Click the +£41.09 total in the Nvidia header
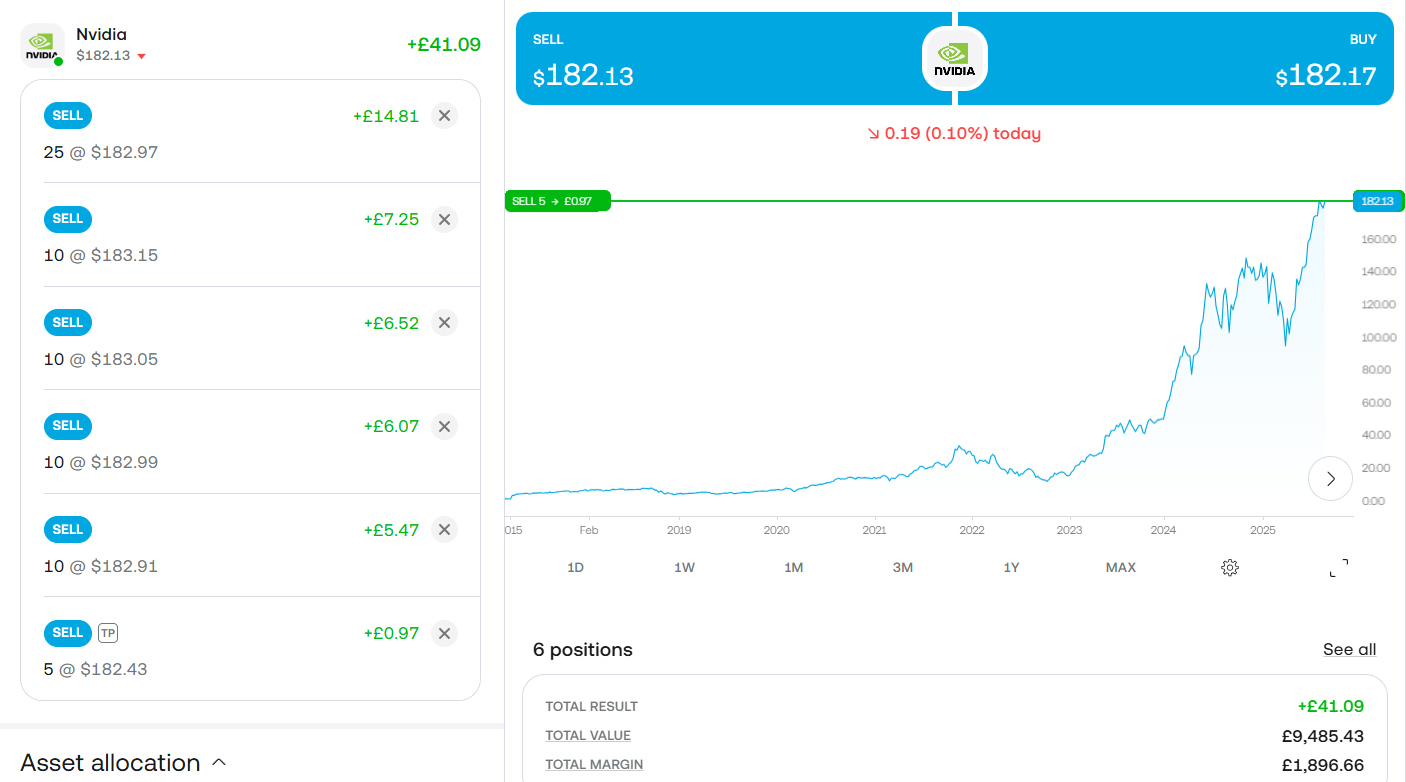The image size is (1406, 782). click(x=444, y=45)
